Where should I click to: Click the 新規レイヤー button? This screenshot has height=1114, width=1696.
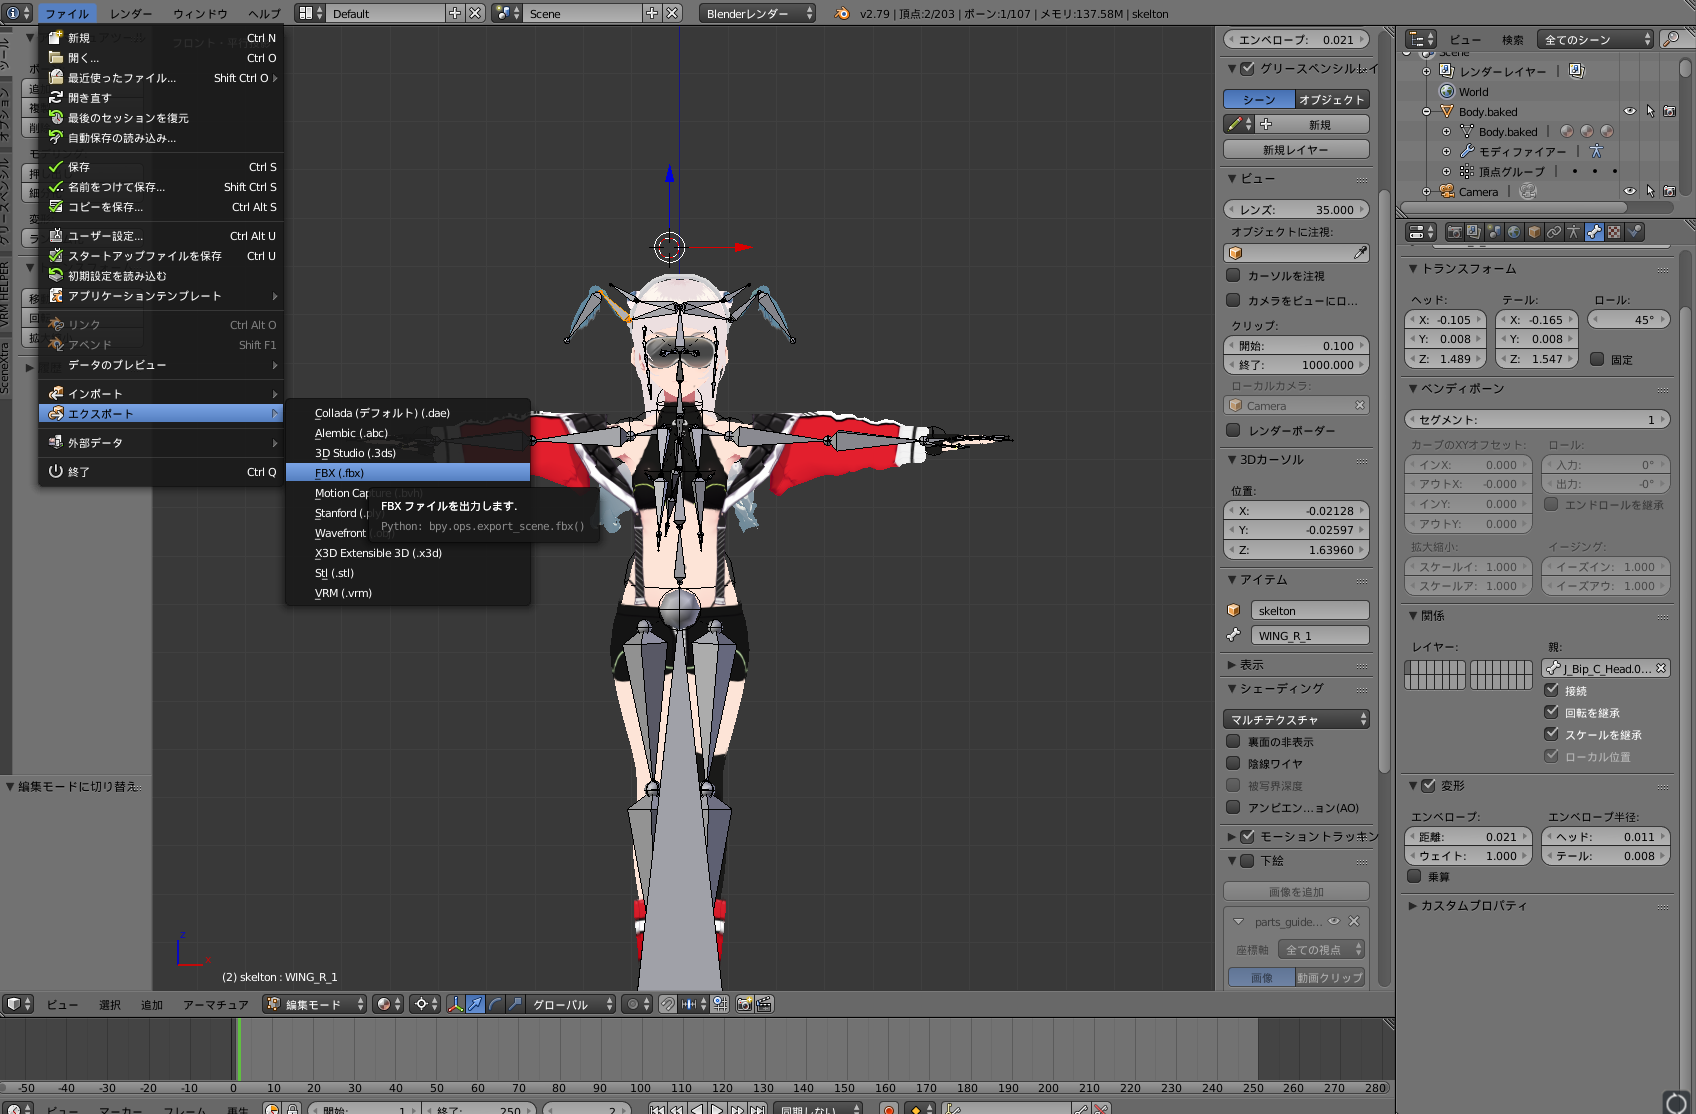pos(1296,149)
